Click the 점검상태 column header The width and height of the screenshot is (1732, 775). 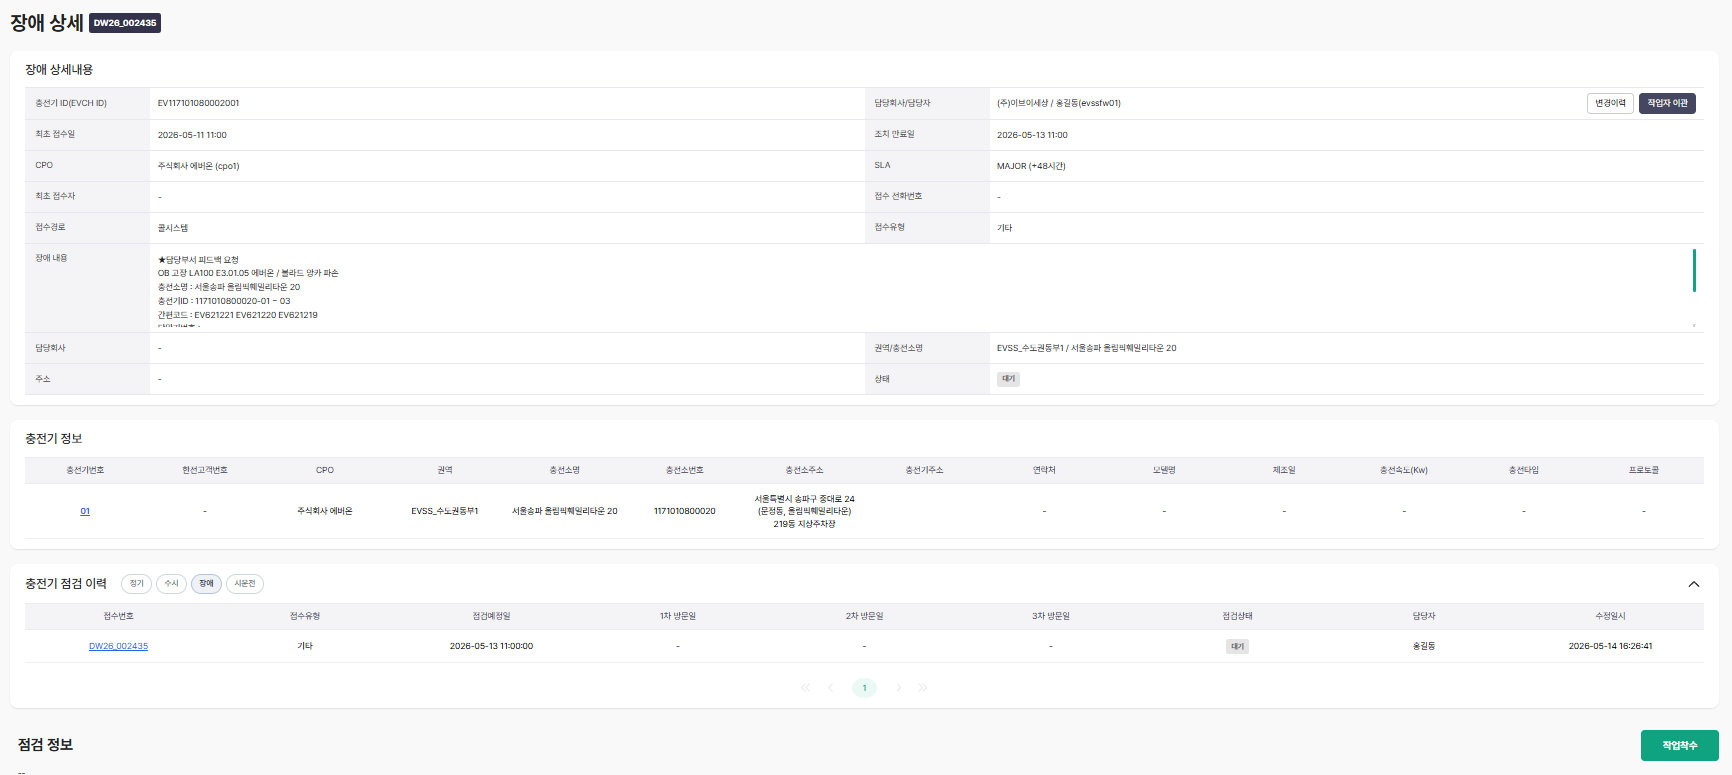(x=1237, y=616)
